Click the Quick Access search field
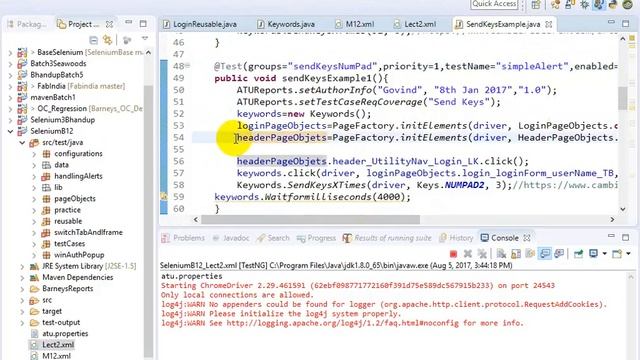The image size is (640, 360). [495, 4]
